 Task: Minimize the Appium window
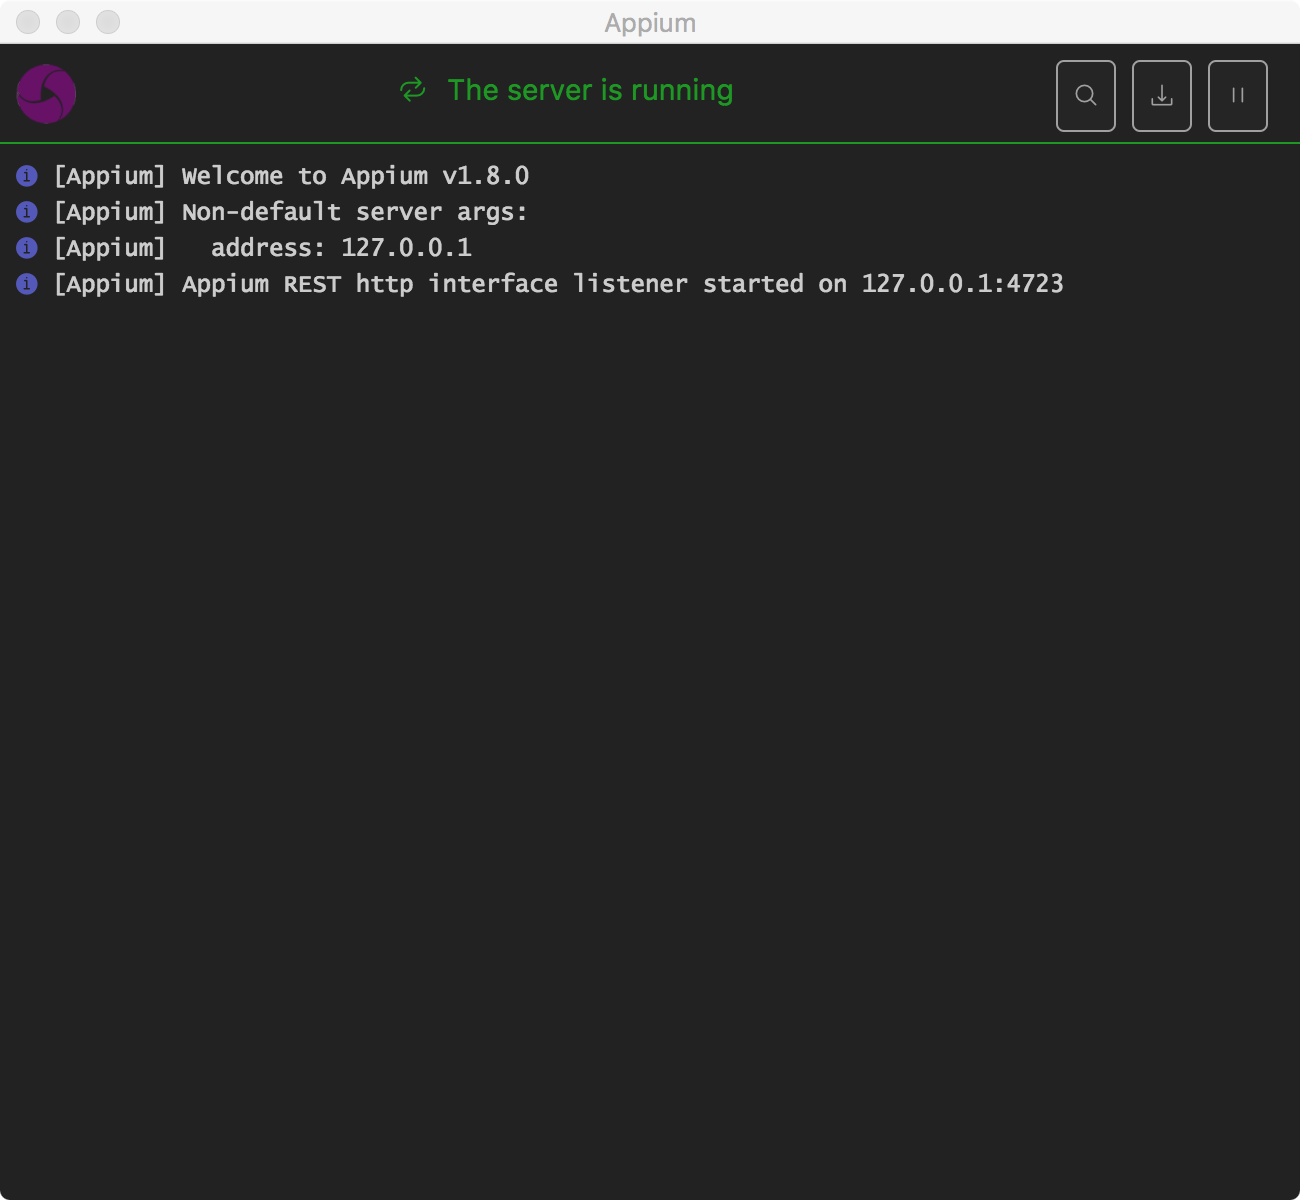click(x=68, y=22)
